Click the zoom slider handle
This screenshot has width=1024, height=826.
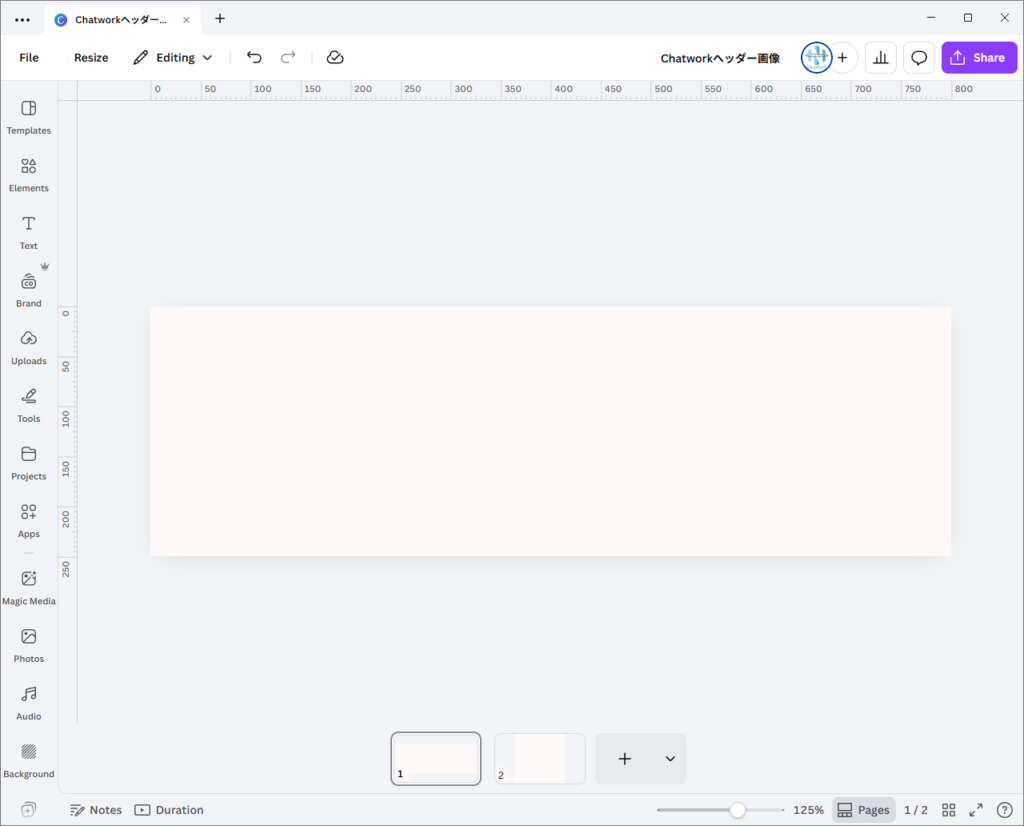tap(737, 810)
